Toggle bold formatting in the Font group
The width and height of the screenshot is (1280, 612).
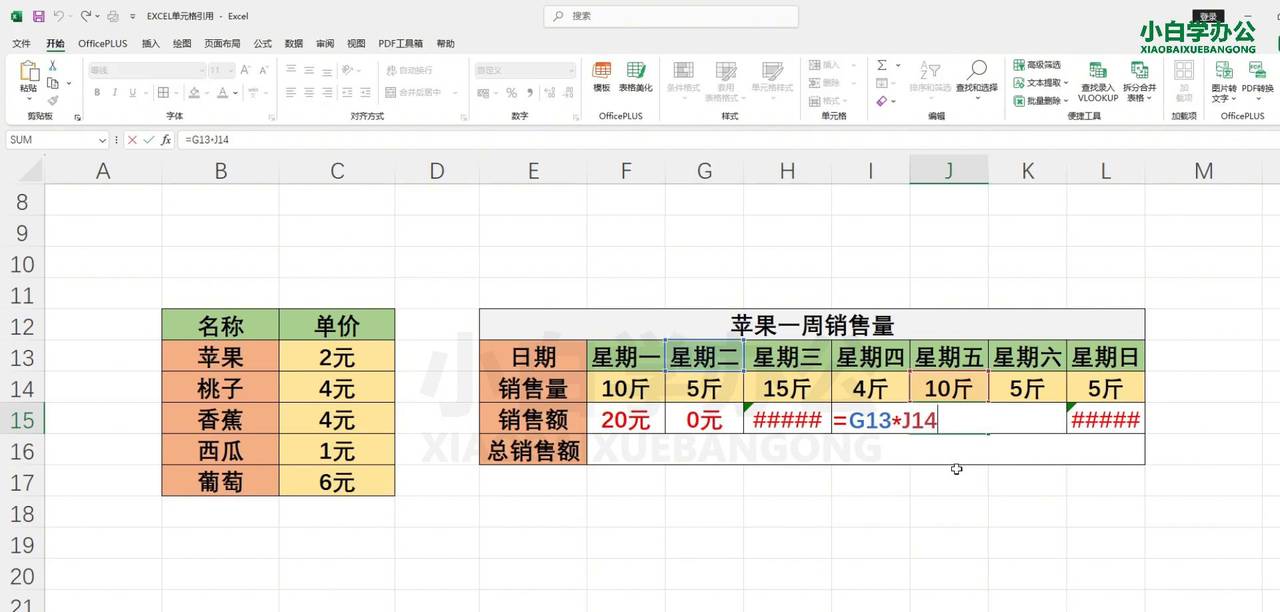coord(98,92)
